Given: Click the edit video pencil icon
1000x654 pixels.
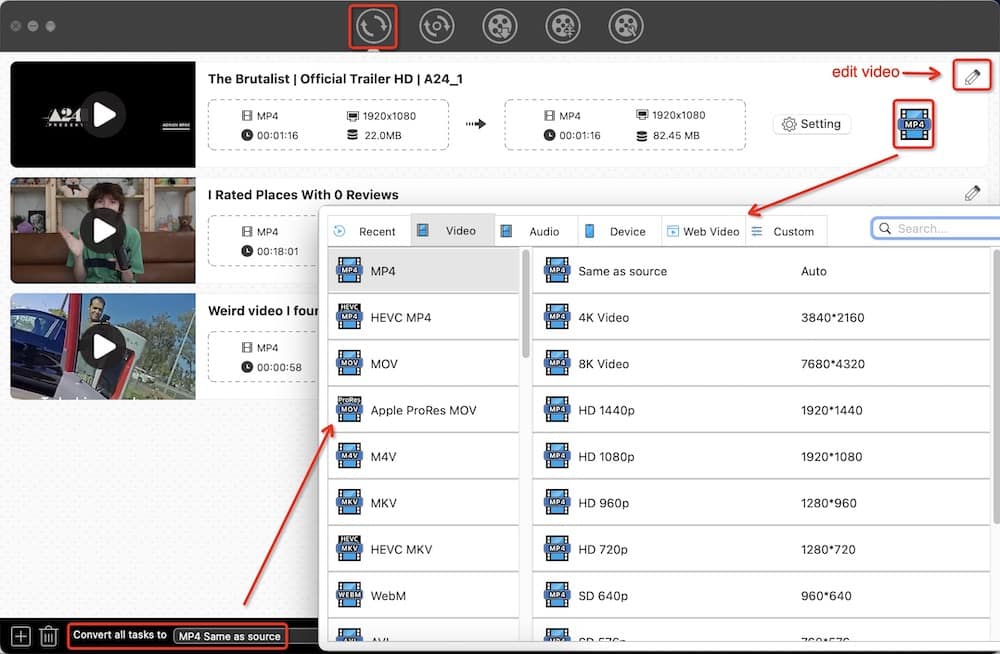Looking at the screenshot, I should (972, 75).
